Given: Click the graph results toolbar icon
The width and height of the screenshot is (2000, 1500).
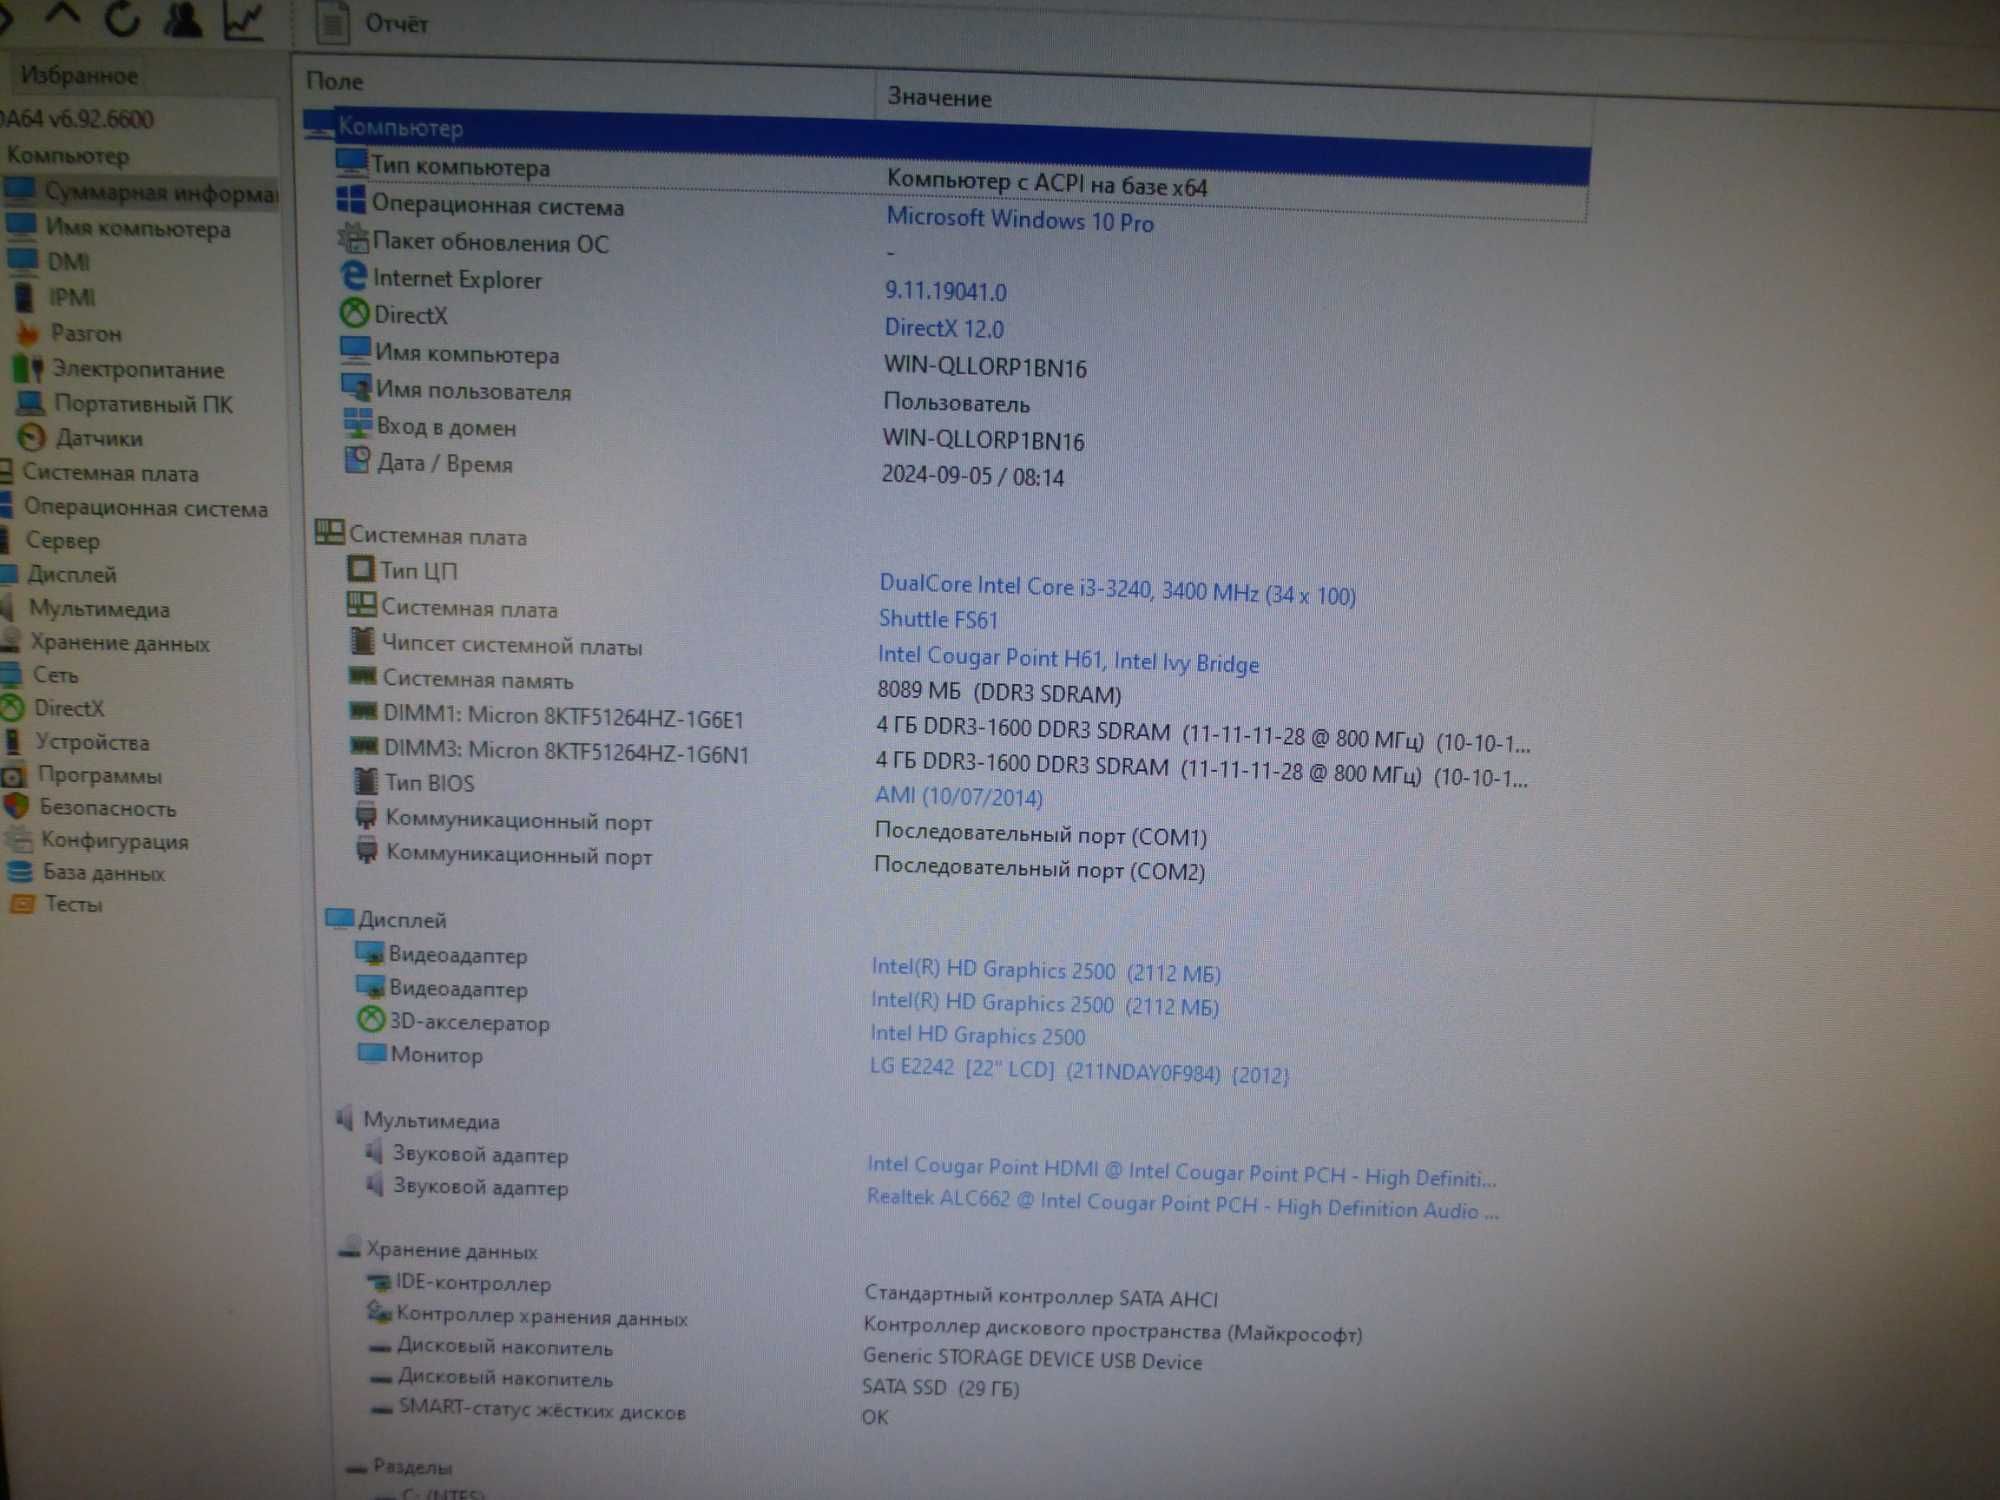Looking at the screenshot, I should (243, 20).
